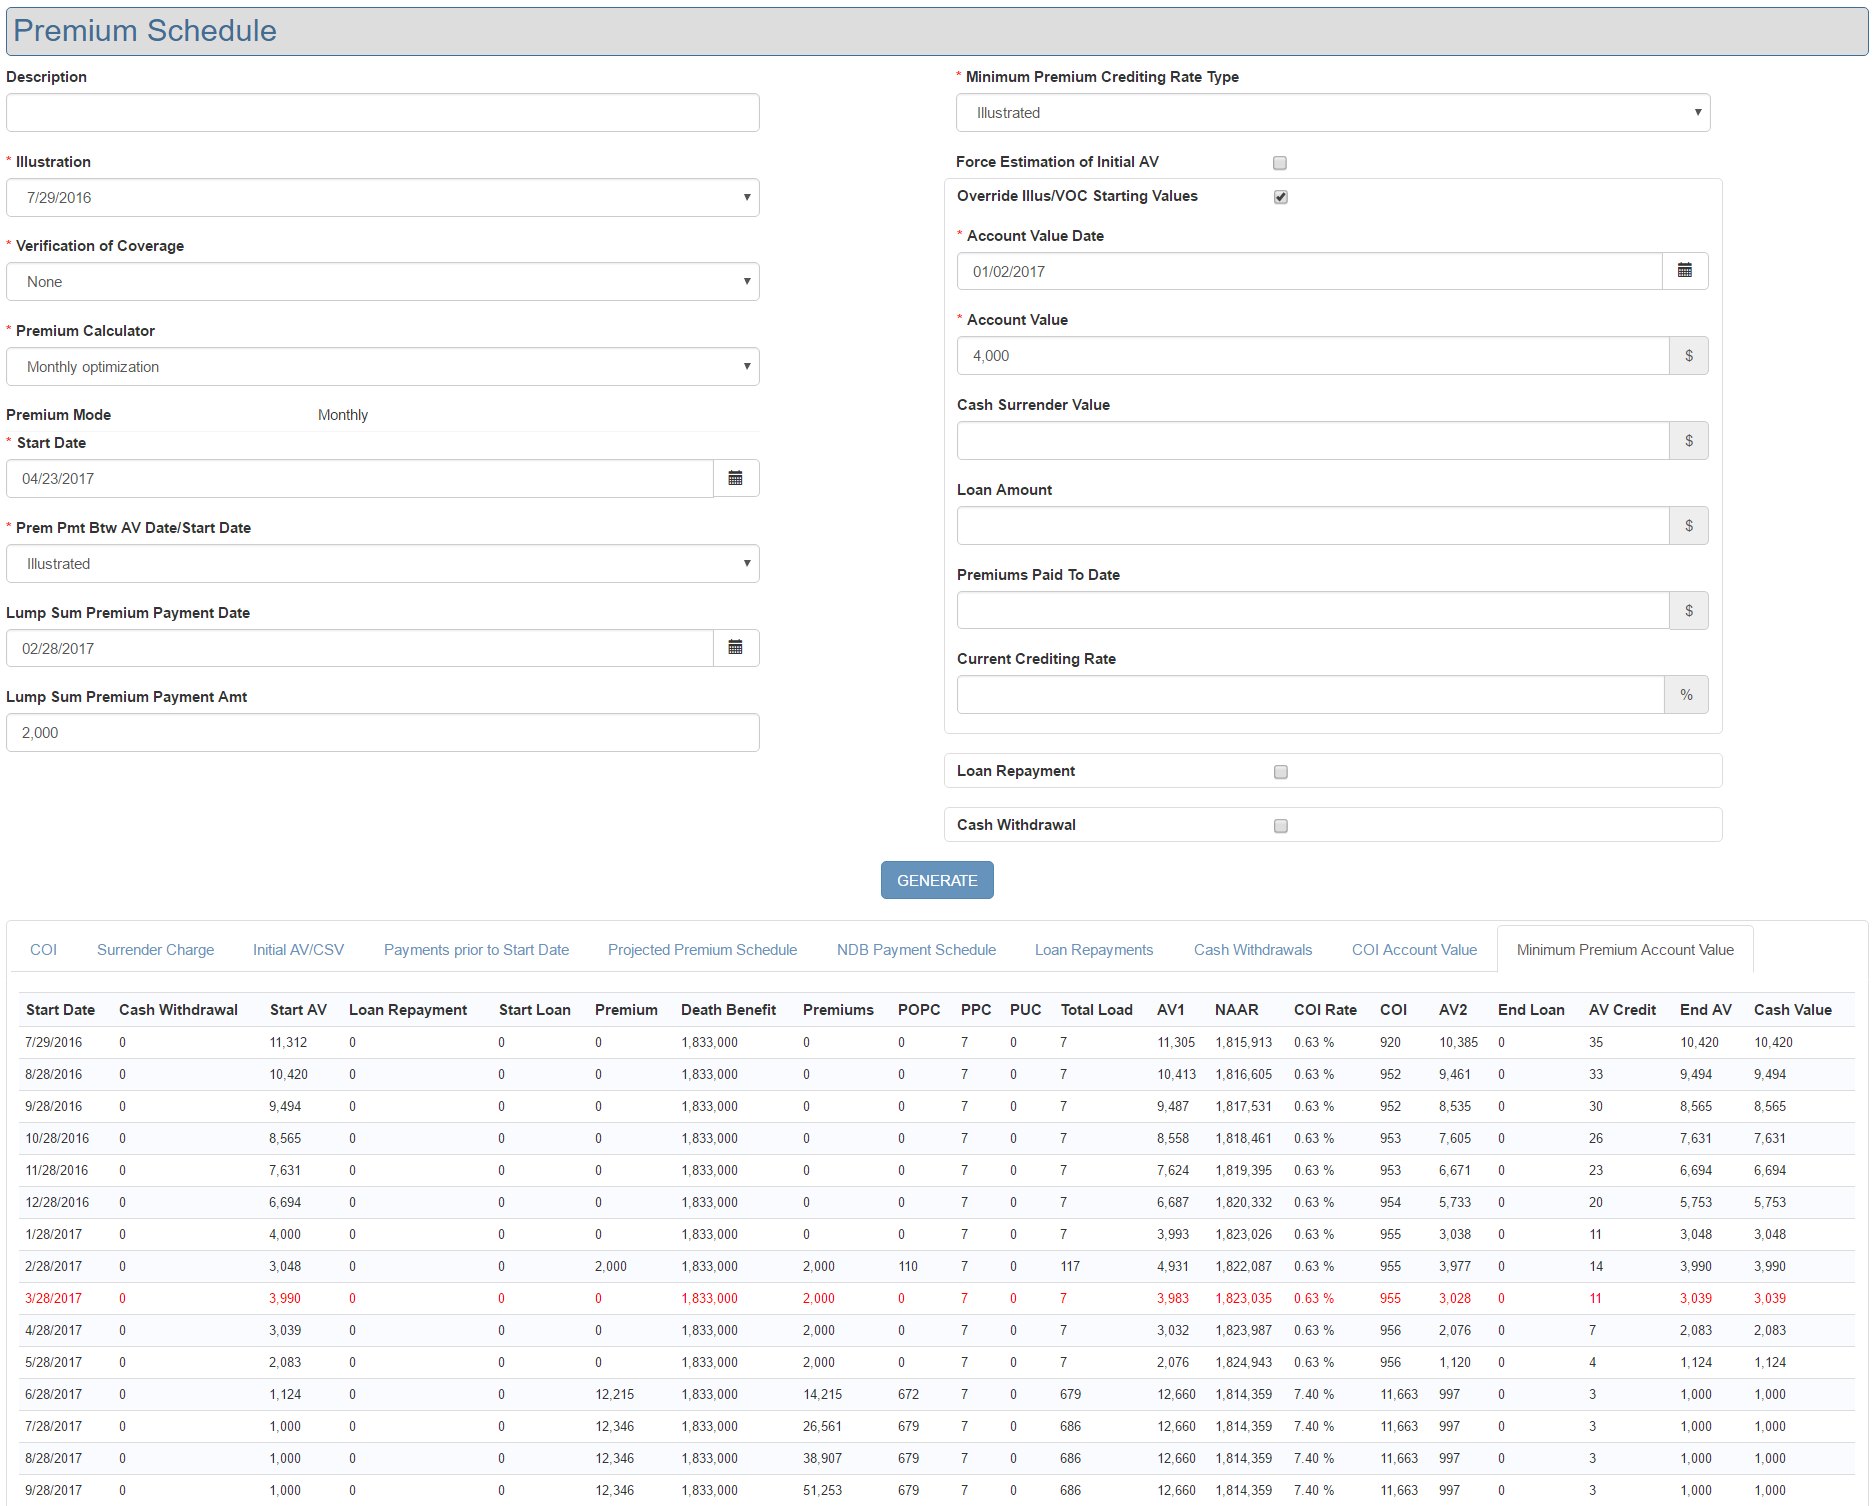
Task: Click the dollar icon beside Premiums Paid To Date
Action: [x=1688, y=611]
